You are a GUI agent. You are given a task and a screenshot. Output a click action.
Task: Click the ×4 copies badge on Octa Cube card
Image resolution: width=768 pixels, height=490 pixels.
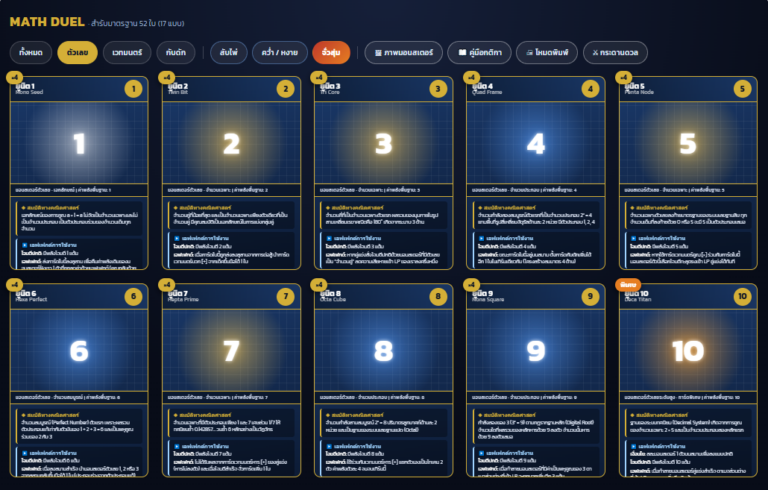(319, 285)
